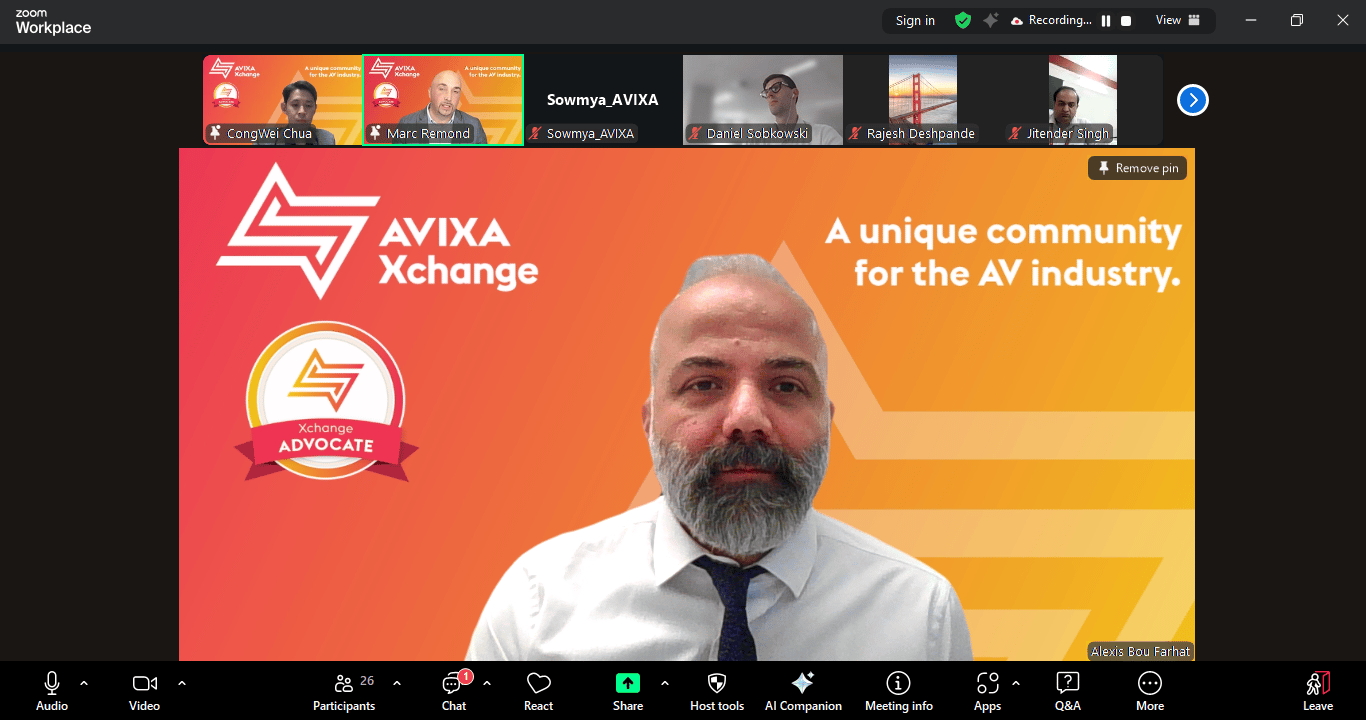Open the green Share button
This screenshot has height=720, width=1366.
coord(627,690)
